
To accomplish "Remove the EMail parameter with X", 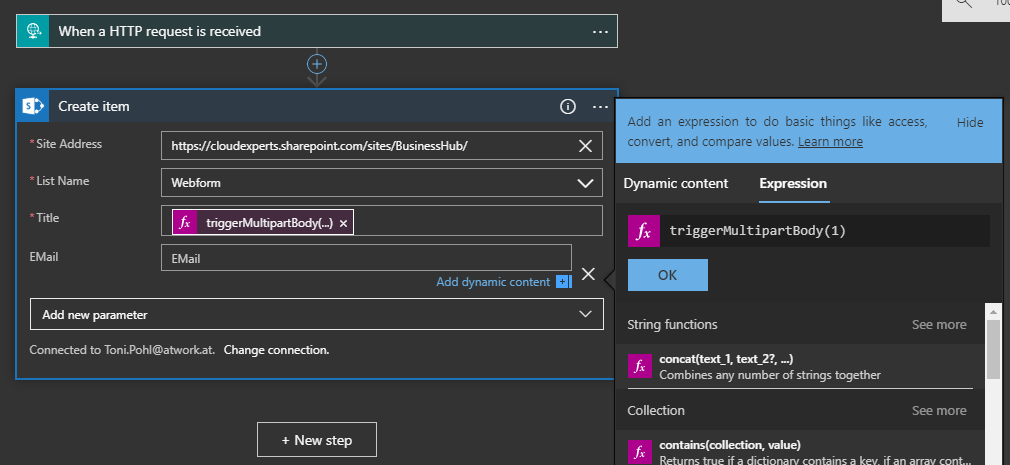I will coord(588,274).
